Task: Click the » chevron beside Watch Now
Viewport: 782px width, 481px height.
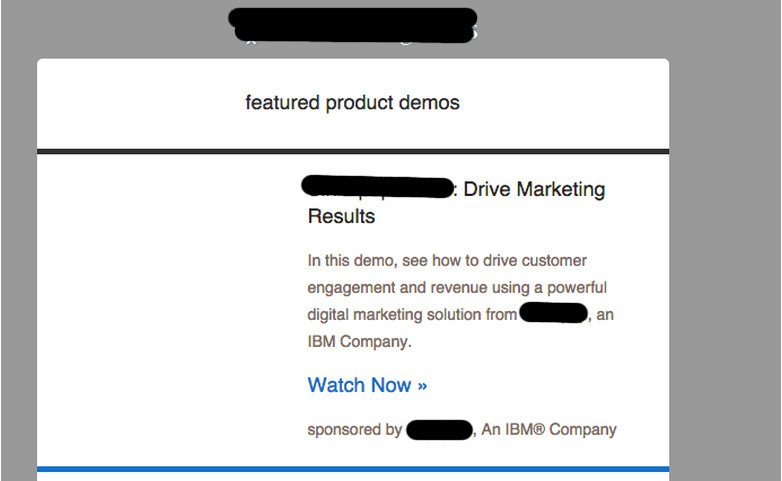Action: (x=422, y=386)
